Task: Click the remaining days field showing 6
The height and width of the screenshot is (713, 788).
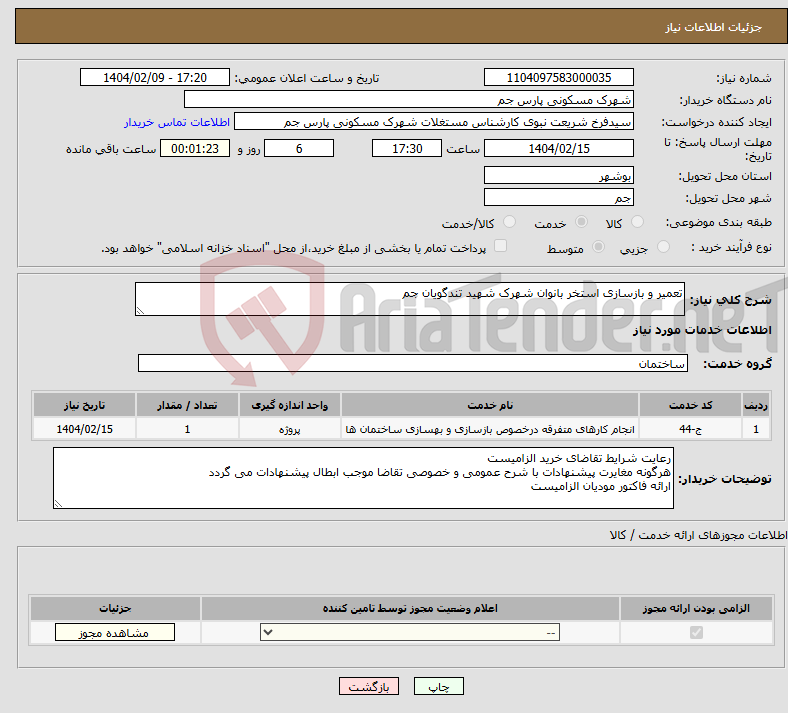Action: (x=299, y=148)
